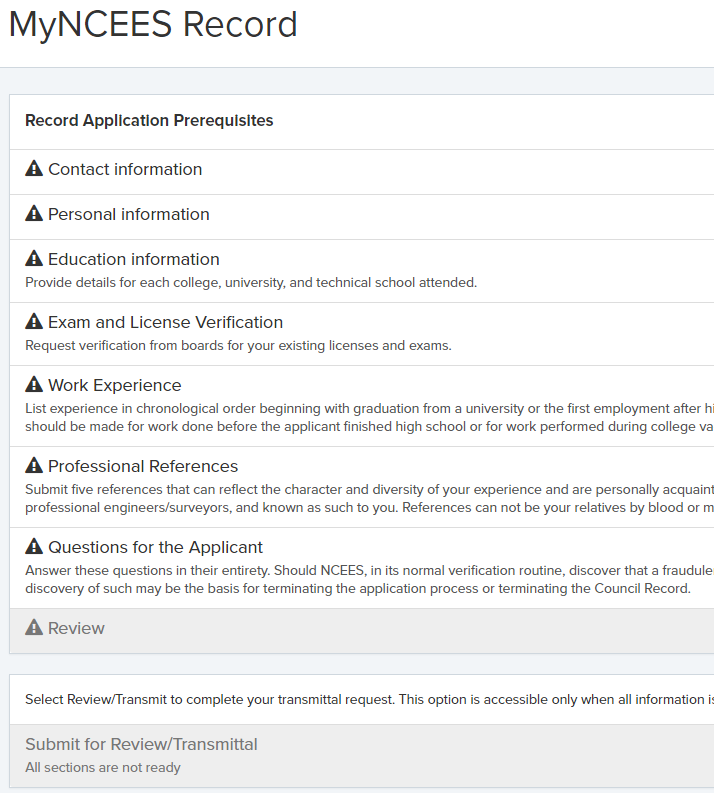
Task: Click the warning icon beside Personal information
Action: click(34, 213)
